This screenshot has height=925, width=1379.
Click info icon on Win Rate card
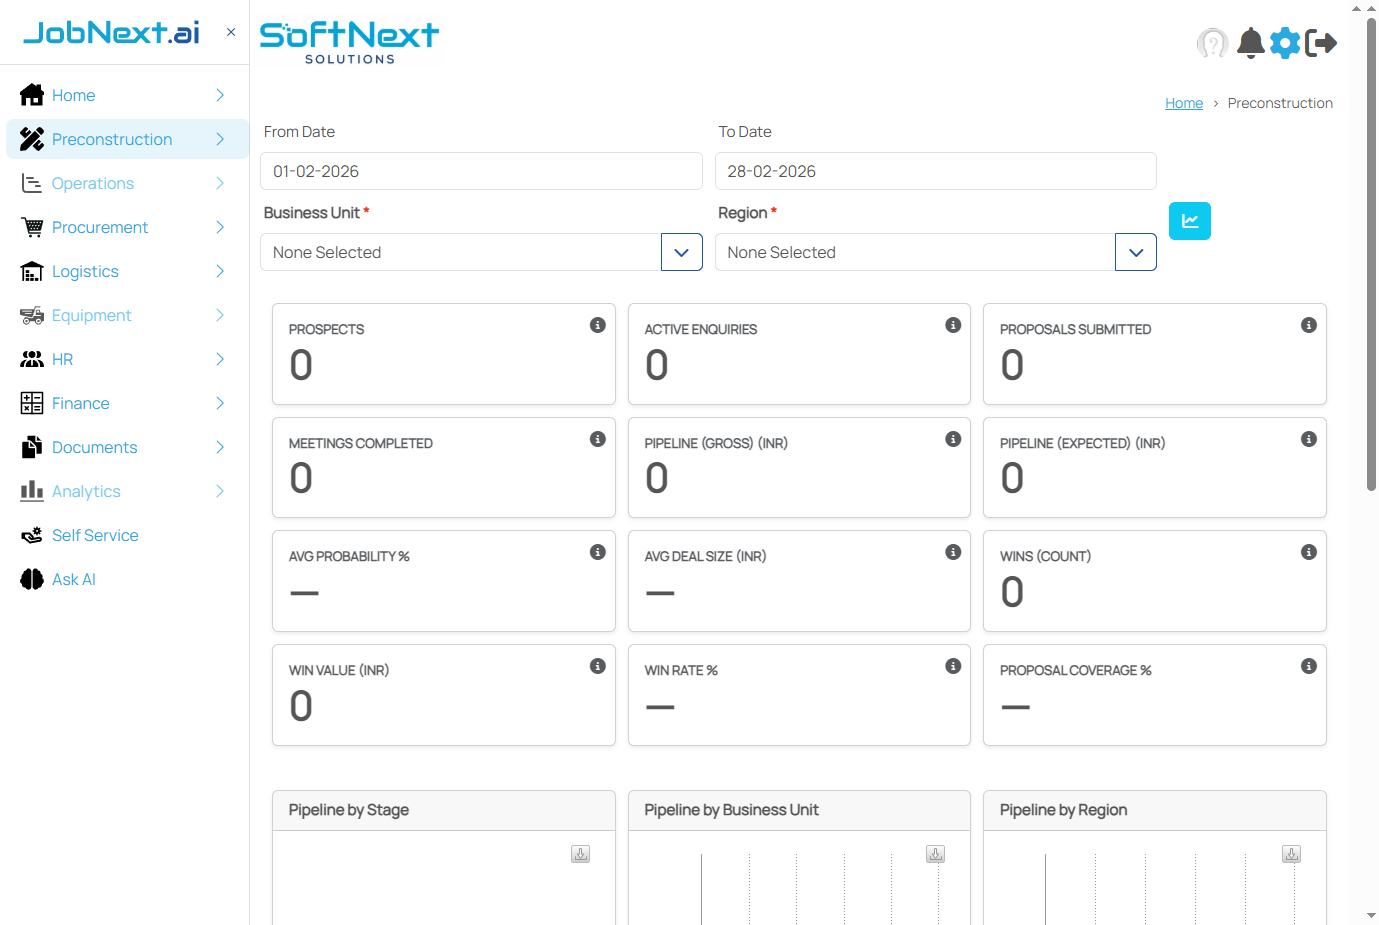[953, 664]
